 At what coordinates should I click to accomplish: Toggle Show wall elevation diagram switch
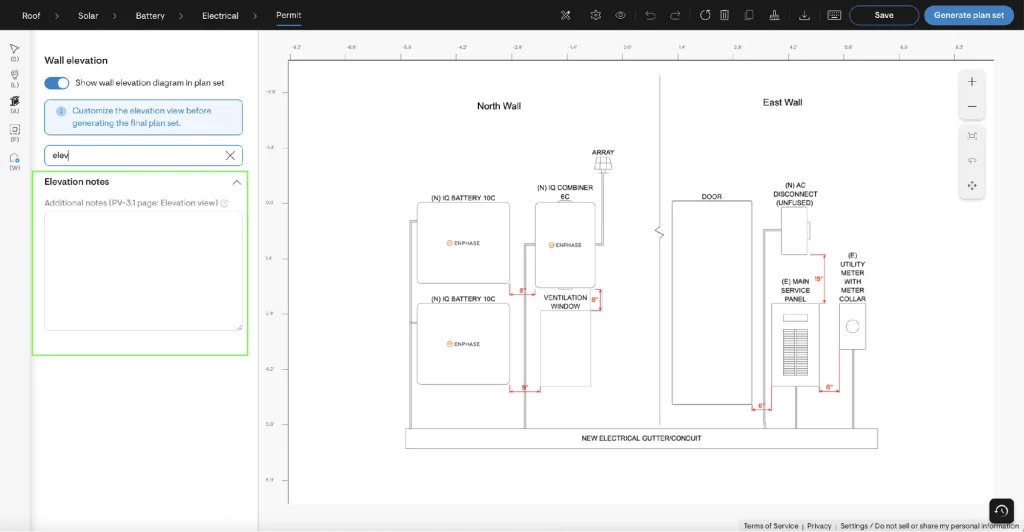point(57,83)
